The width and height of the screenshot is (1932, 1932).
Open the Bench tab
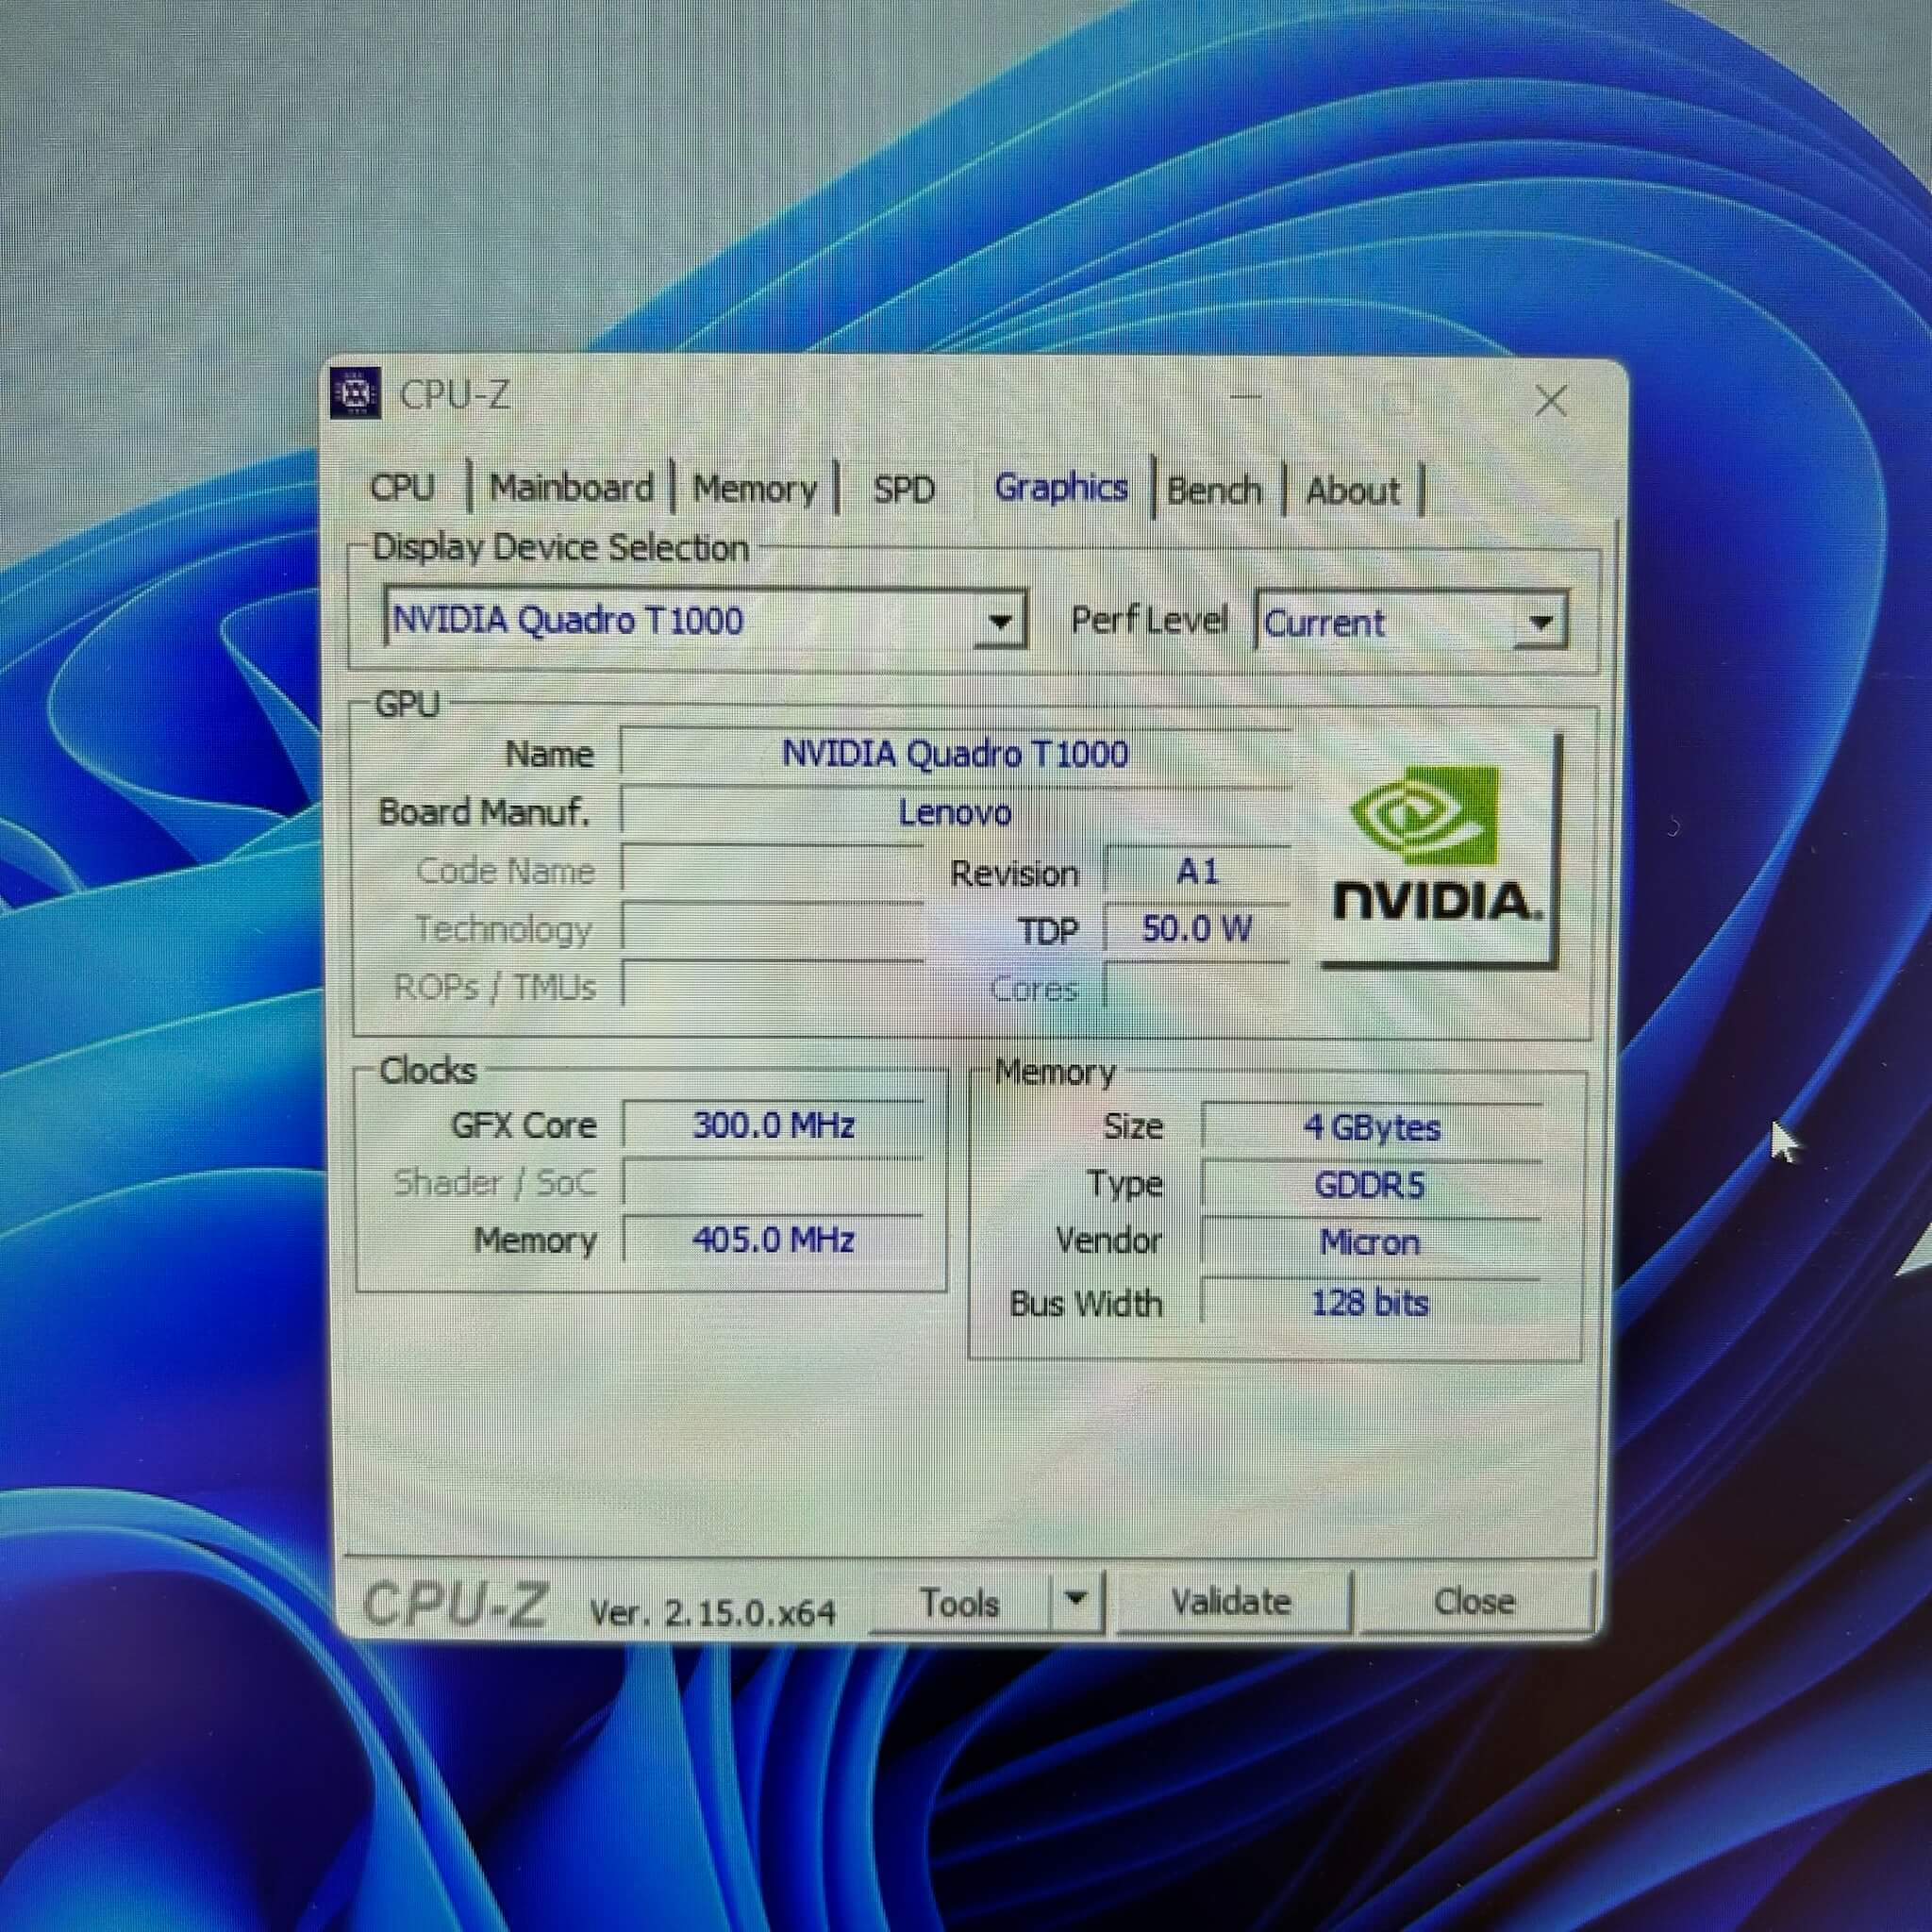[x=1215, y=490]
